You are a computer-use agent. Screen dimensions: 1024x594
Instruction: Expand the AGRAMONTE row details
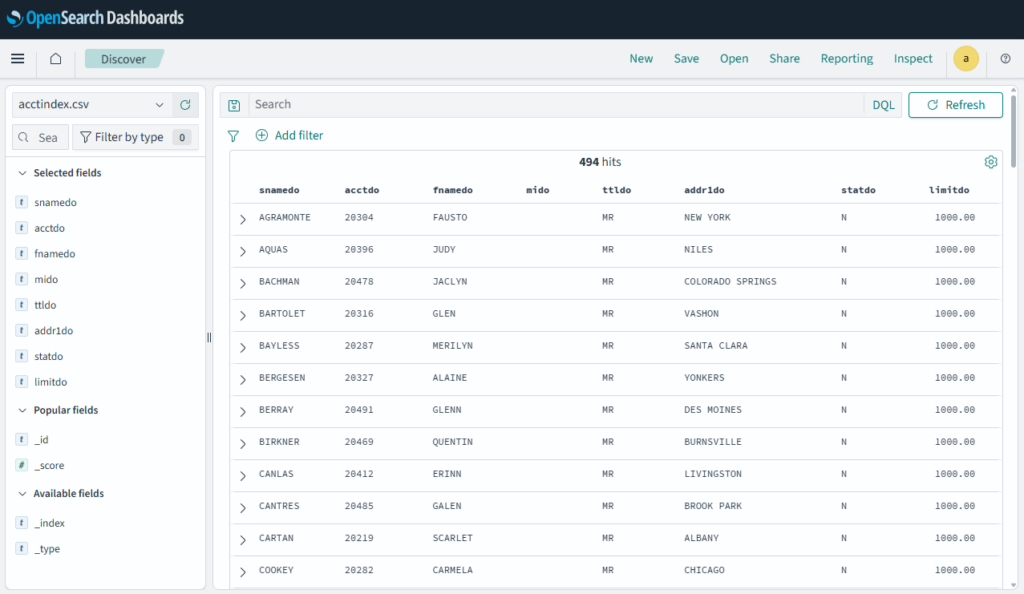tap(243, 219)
